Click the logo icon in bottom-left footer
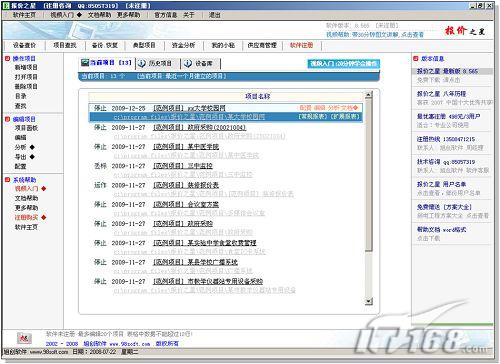Screen dimensions: 500x364 point(24,339)
